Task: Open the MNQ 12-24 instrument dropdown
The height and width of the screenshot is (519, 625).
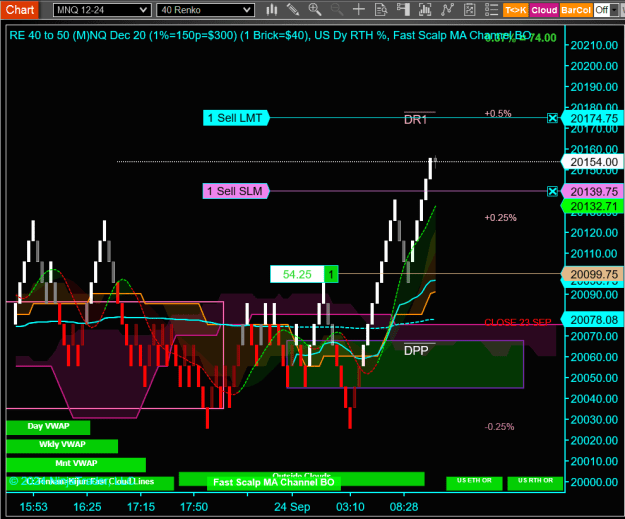Action: (x=102, y=10)
